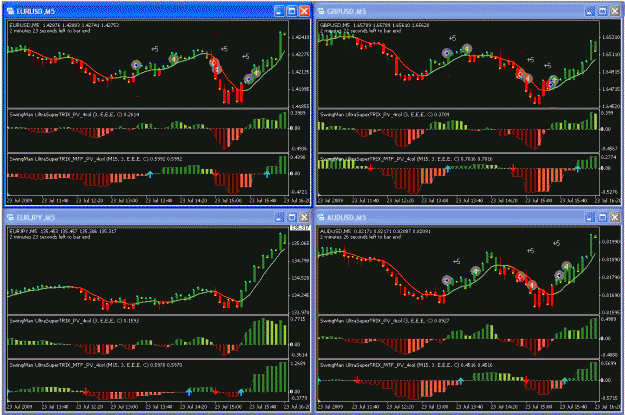Select UltraSuperTRIX_MTF_PV_4col label in EURJPY window
The height and width of the screenshot is (415, 625).
[x=96, y=365]
